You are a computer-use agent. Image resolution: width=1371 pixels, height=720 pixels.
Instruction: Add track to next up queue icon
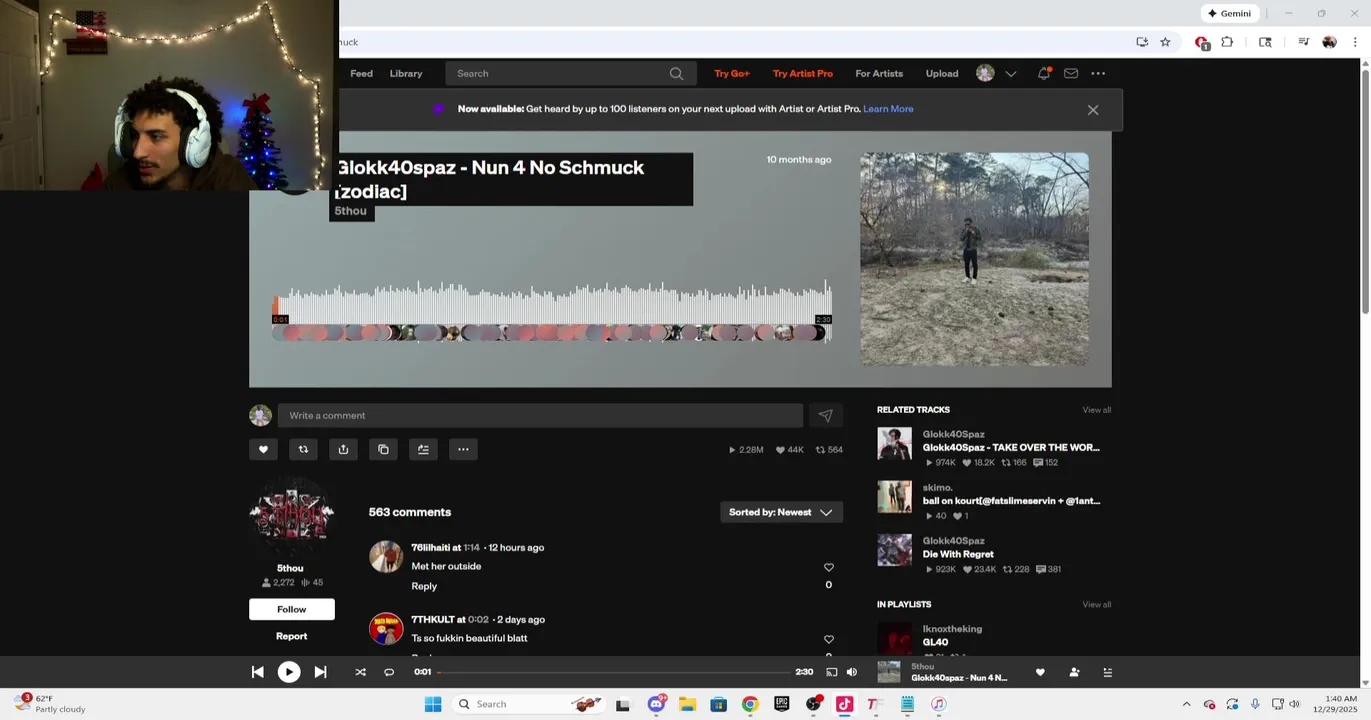click(423, 449)
